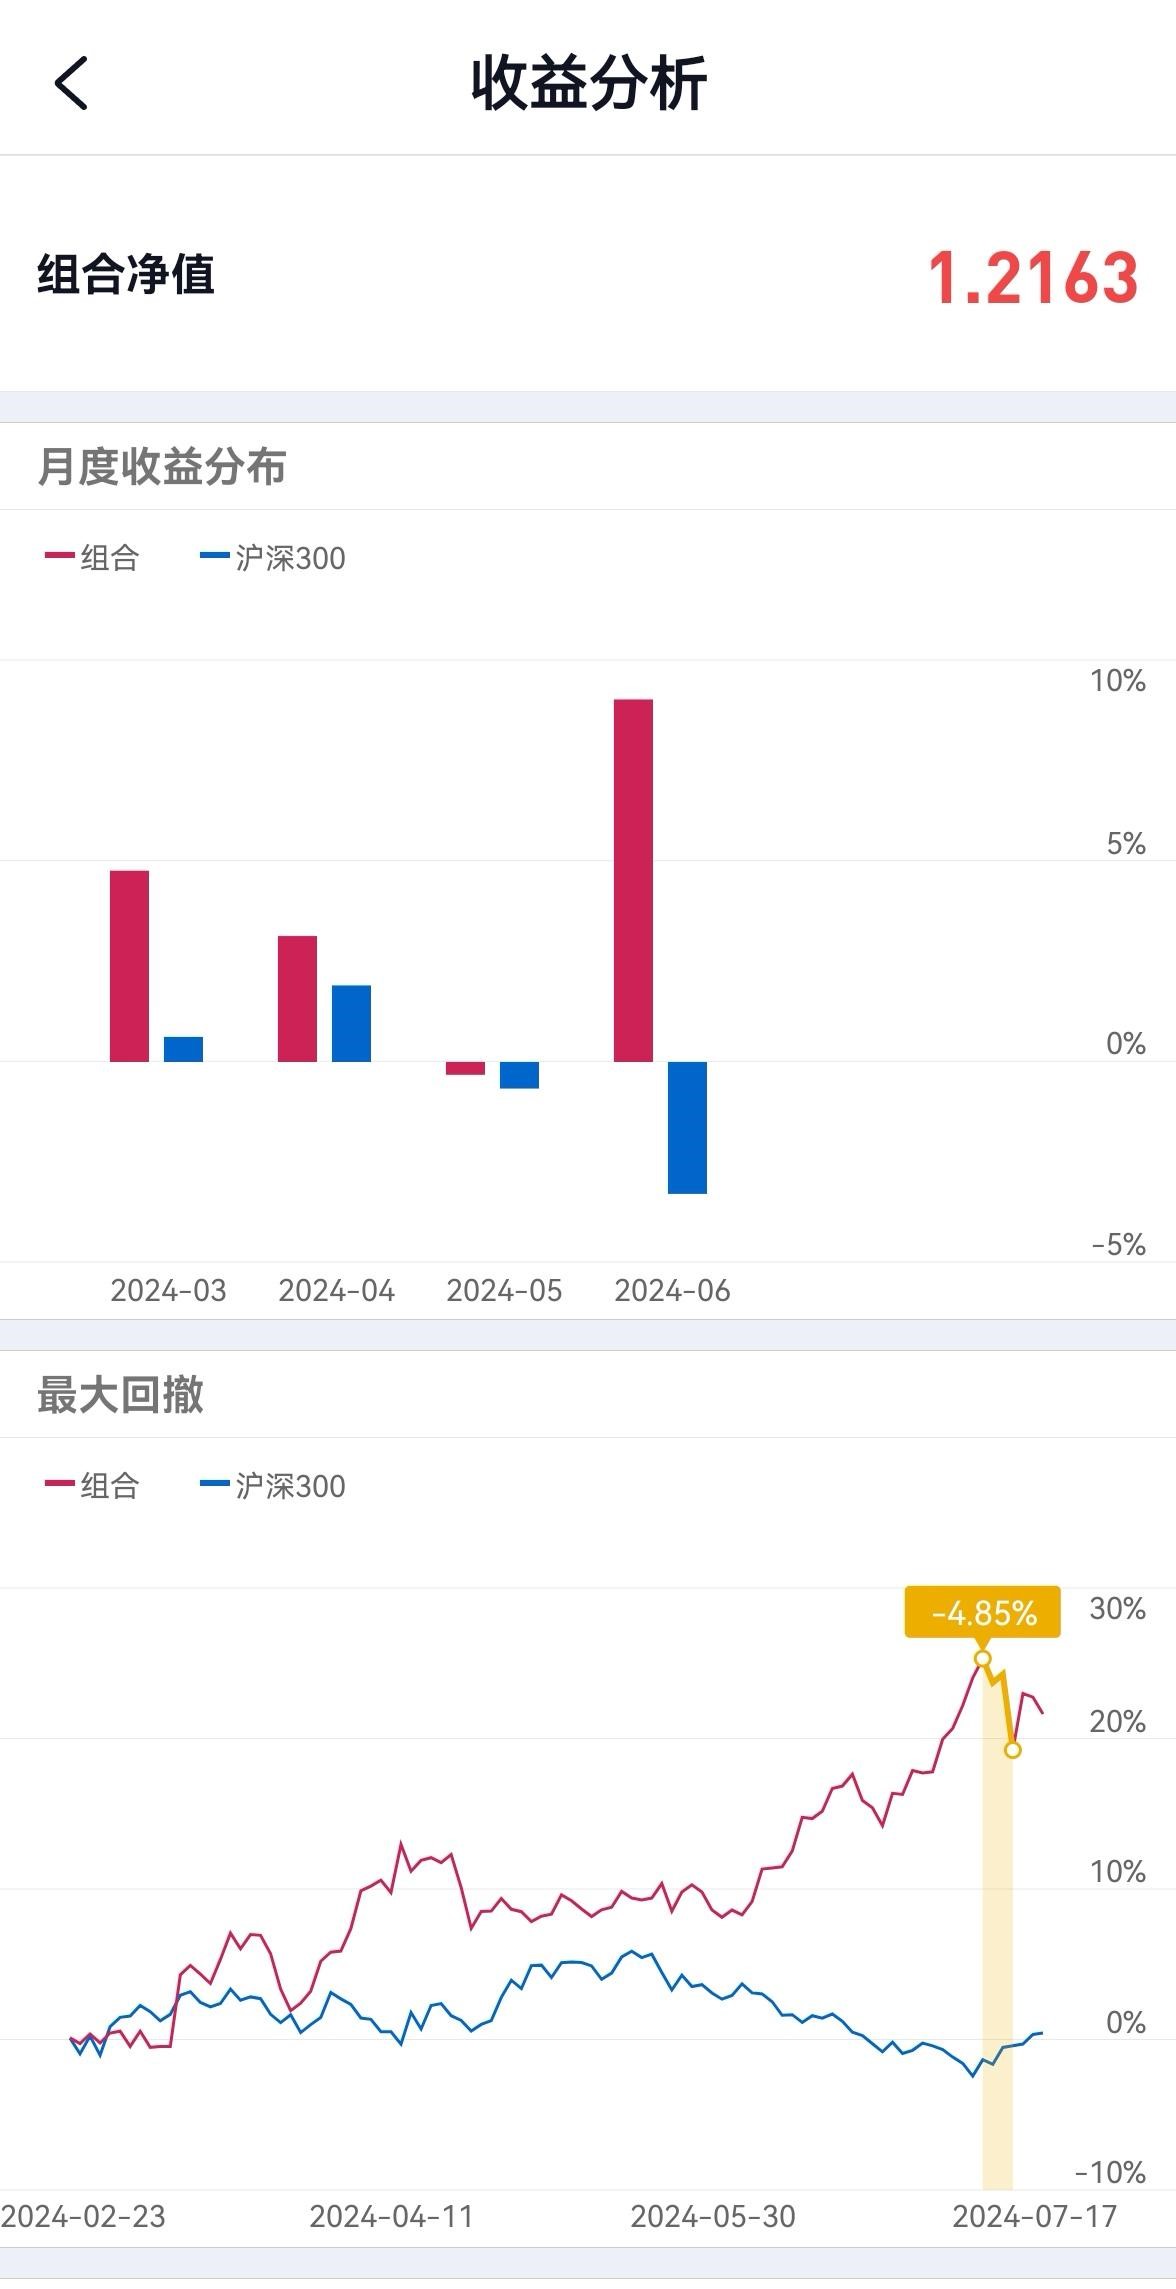Toggle 组合 legend in max drawdown chart
1176x2289 pixels.
click(x=92, y=1485)
